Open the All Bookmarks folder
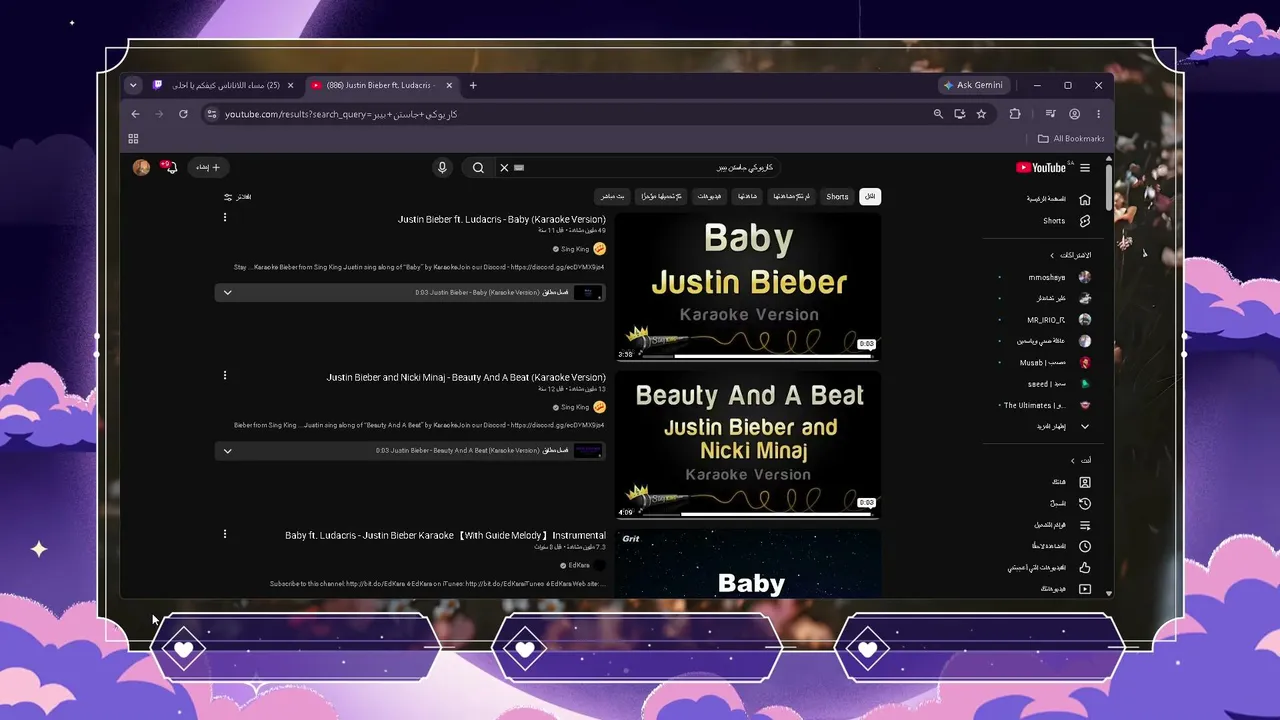Screen dimensions: 1280x720 pos(1071,139)
